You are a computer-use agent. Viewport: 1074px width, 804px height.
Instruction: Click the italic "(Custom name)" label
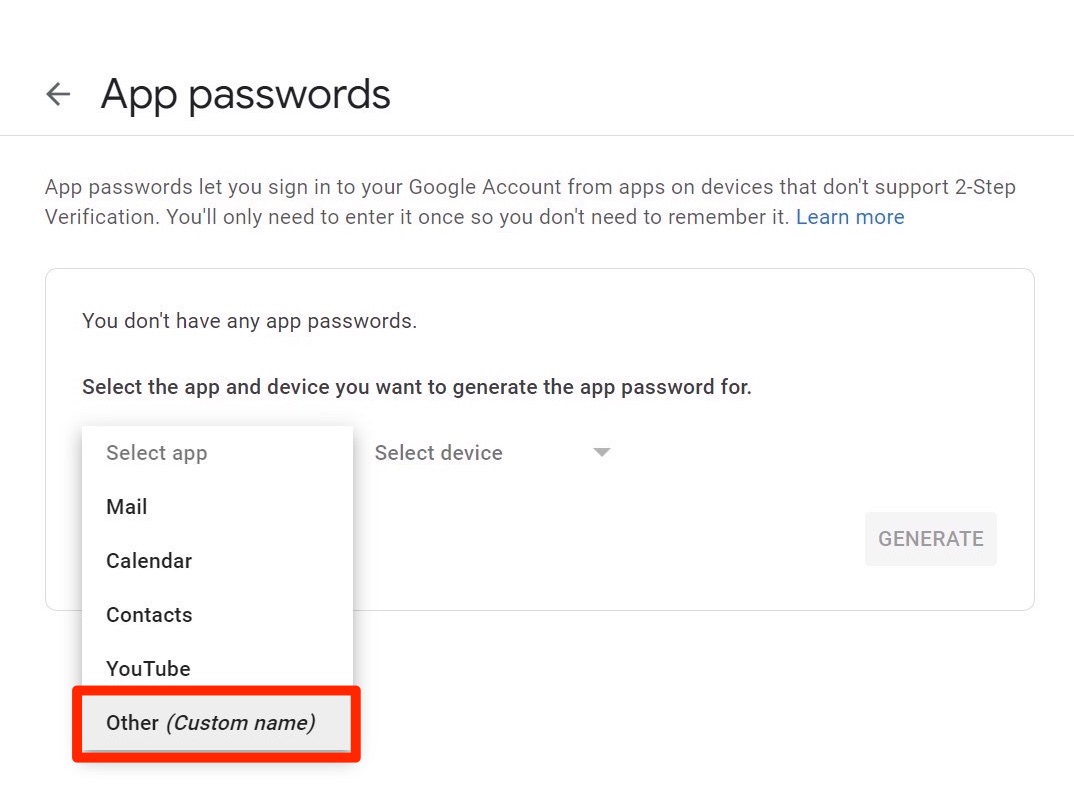(x=240, y=723)
